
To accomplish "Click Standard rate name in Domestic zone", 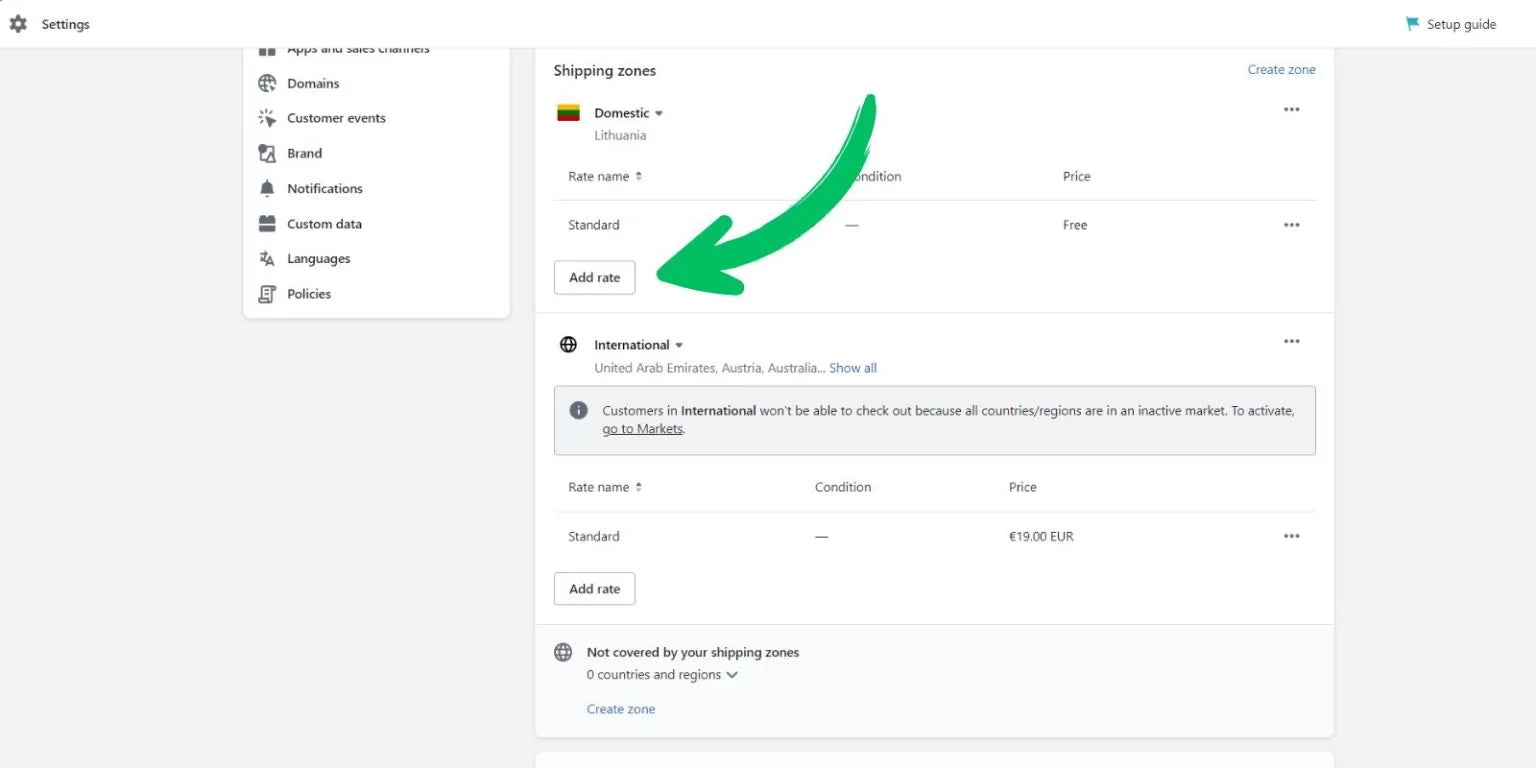I will click(x=594, y=225).
